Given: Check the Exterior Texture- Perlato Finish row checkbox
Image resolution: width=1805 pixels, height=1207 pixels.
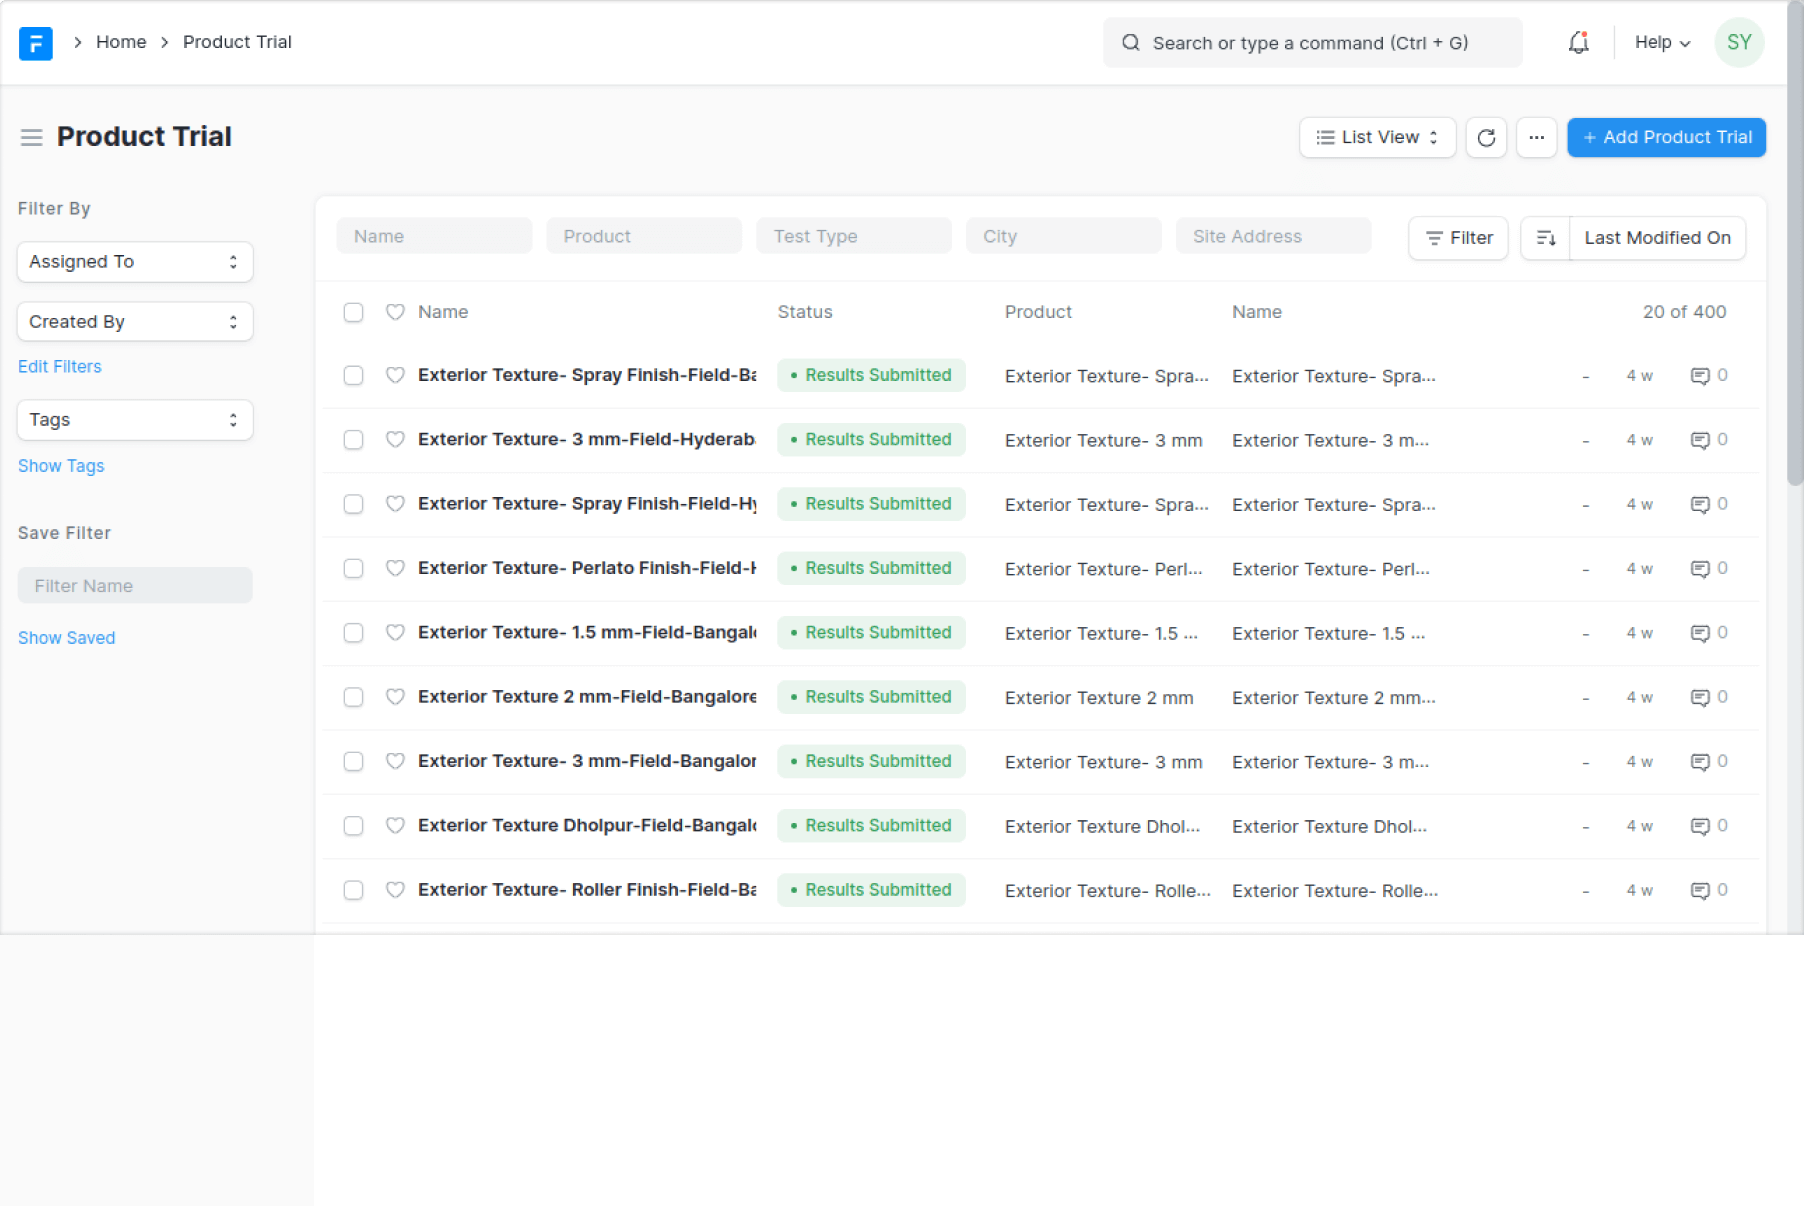Looking at the screenshot, I should [x=353, y=569].
